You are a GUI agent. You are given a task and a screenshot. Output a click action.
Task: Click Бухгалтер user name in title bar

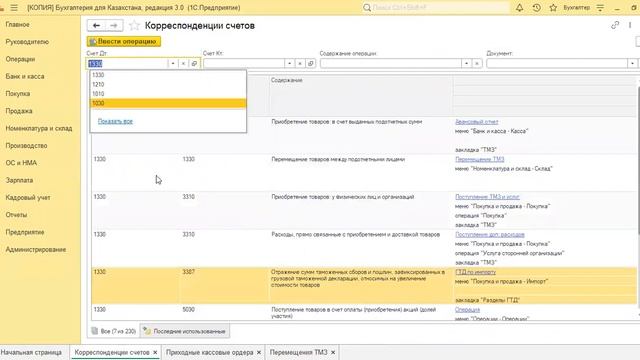[576, 8]
